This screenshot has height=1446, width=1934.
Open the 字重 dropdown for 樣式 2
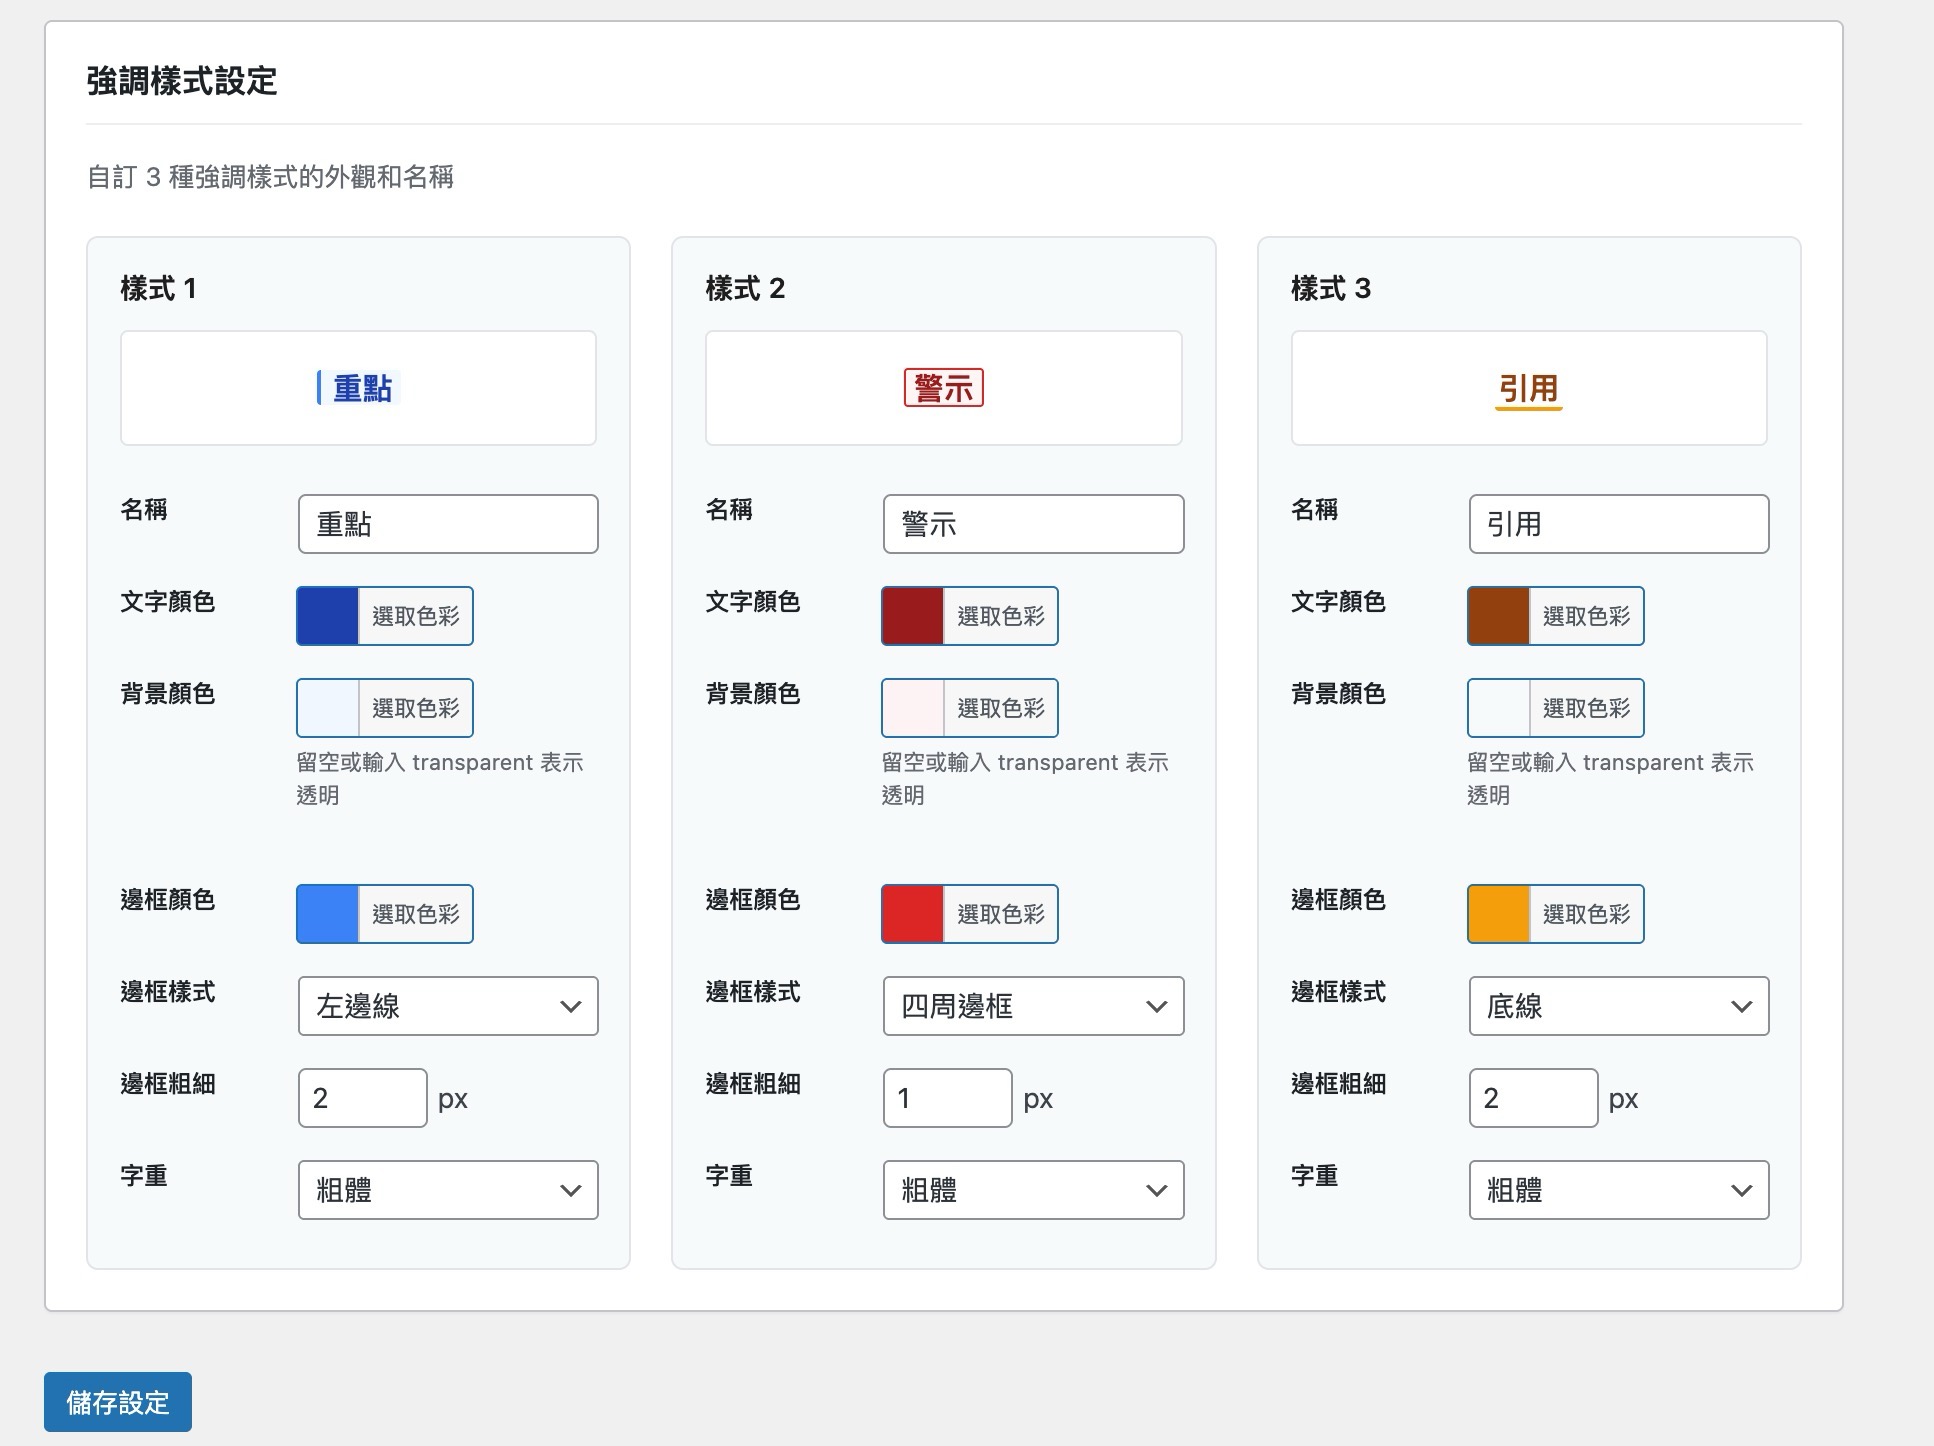tap(1032, 1190)
